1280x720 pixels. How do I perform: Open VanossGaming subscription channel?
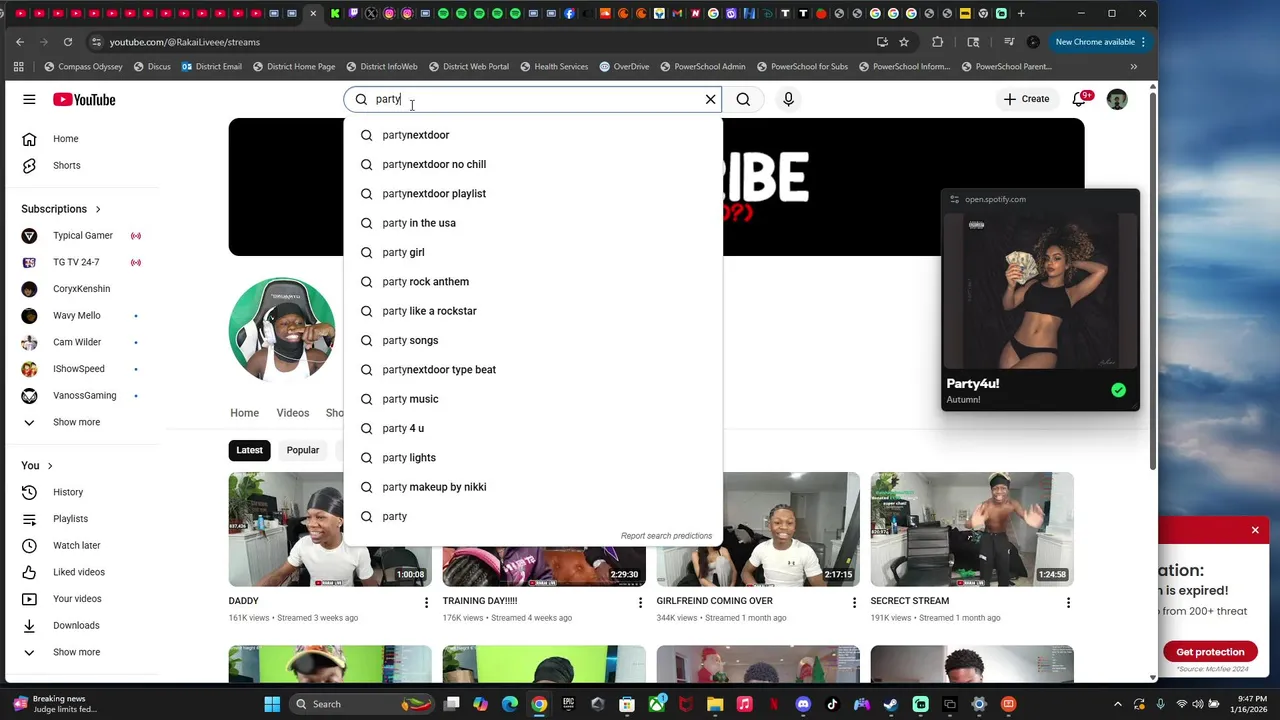coord(82,395)
